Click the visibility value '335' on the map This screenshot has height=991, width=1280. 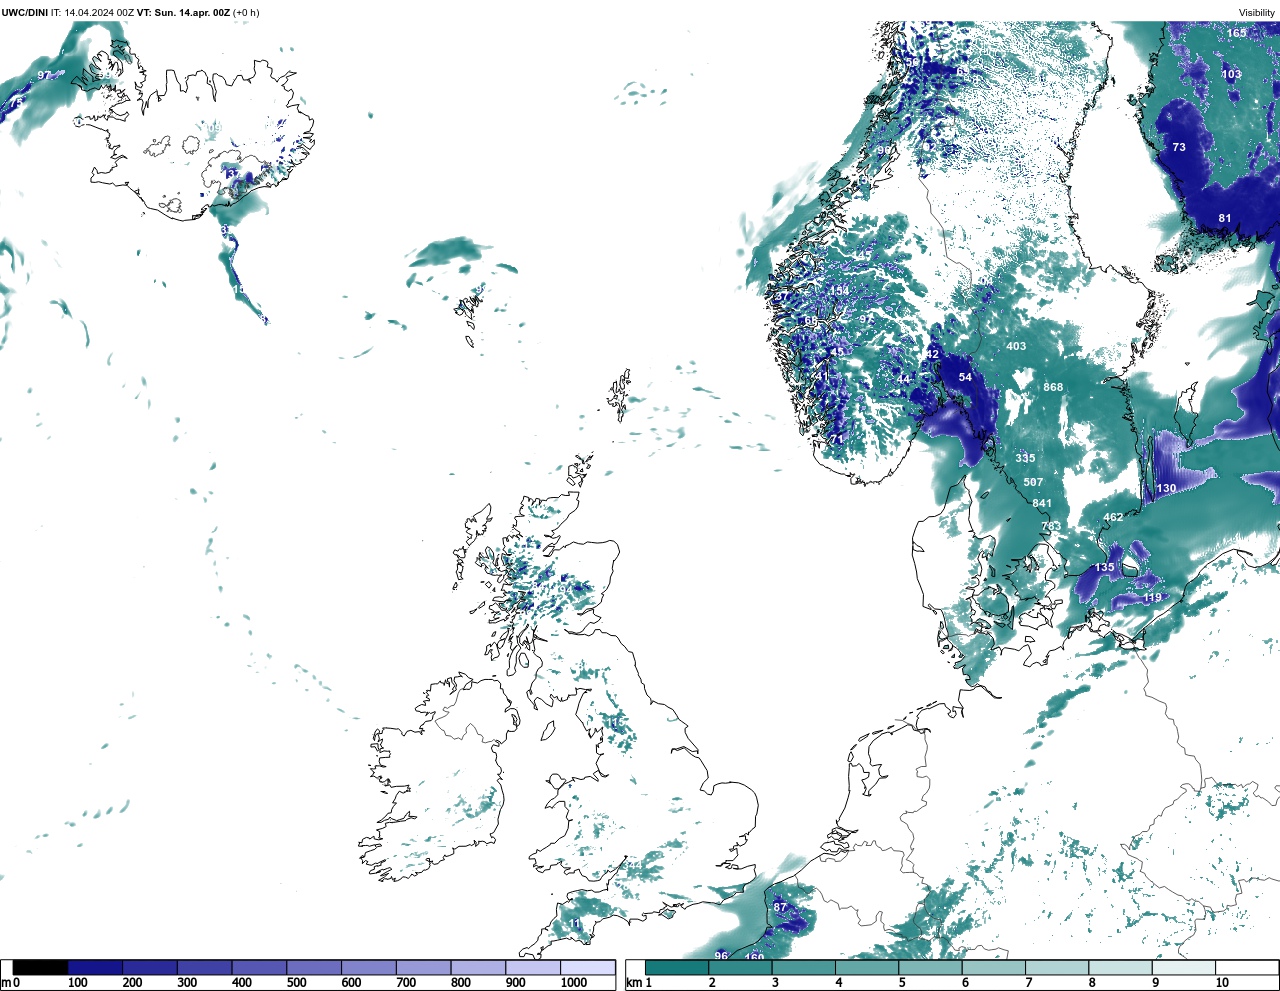[1025, 458]
